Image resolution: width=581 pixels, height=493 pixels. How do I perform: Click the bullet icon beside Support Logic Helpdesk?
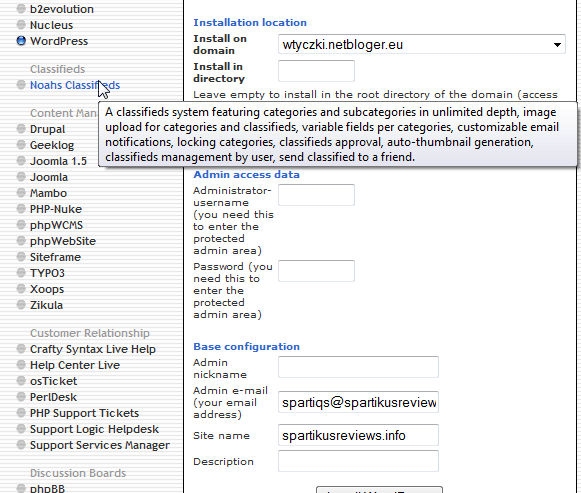click(21, 428)
